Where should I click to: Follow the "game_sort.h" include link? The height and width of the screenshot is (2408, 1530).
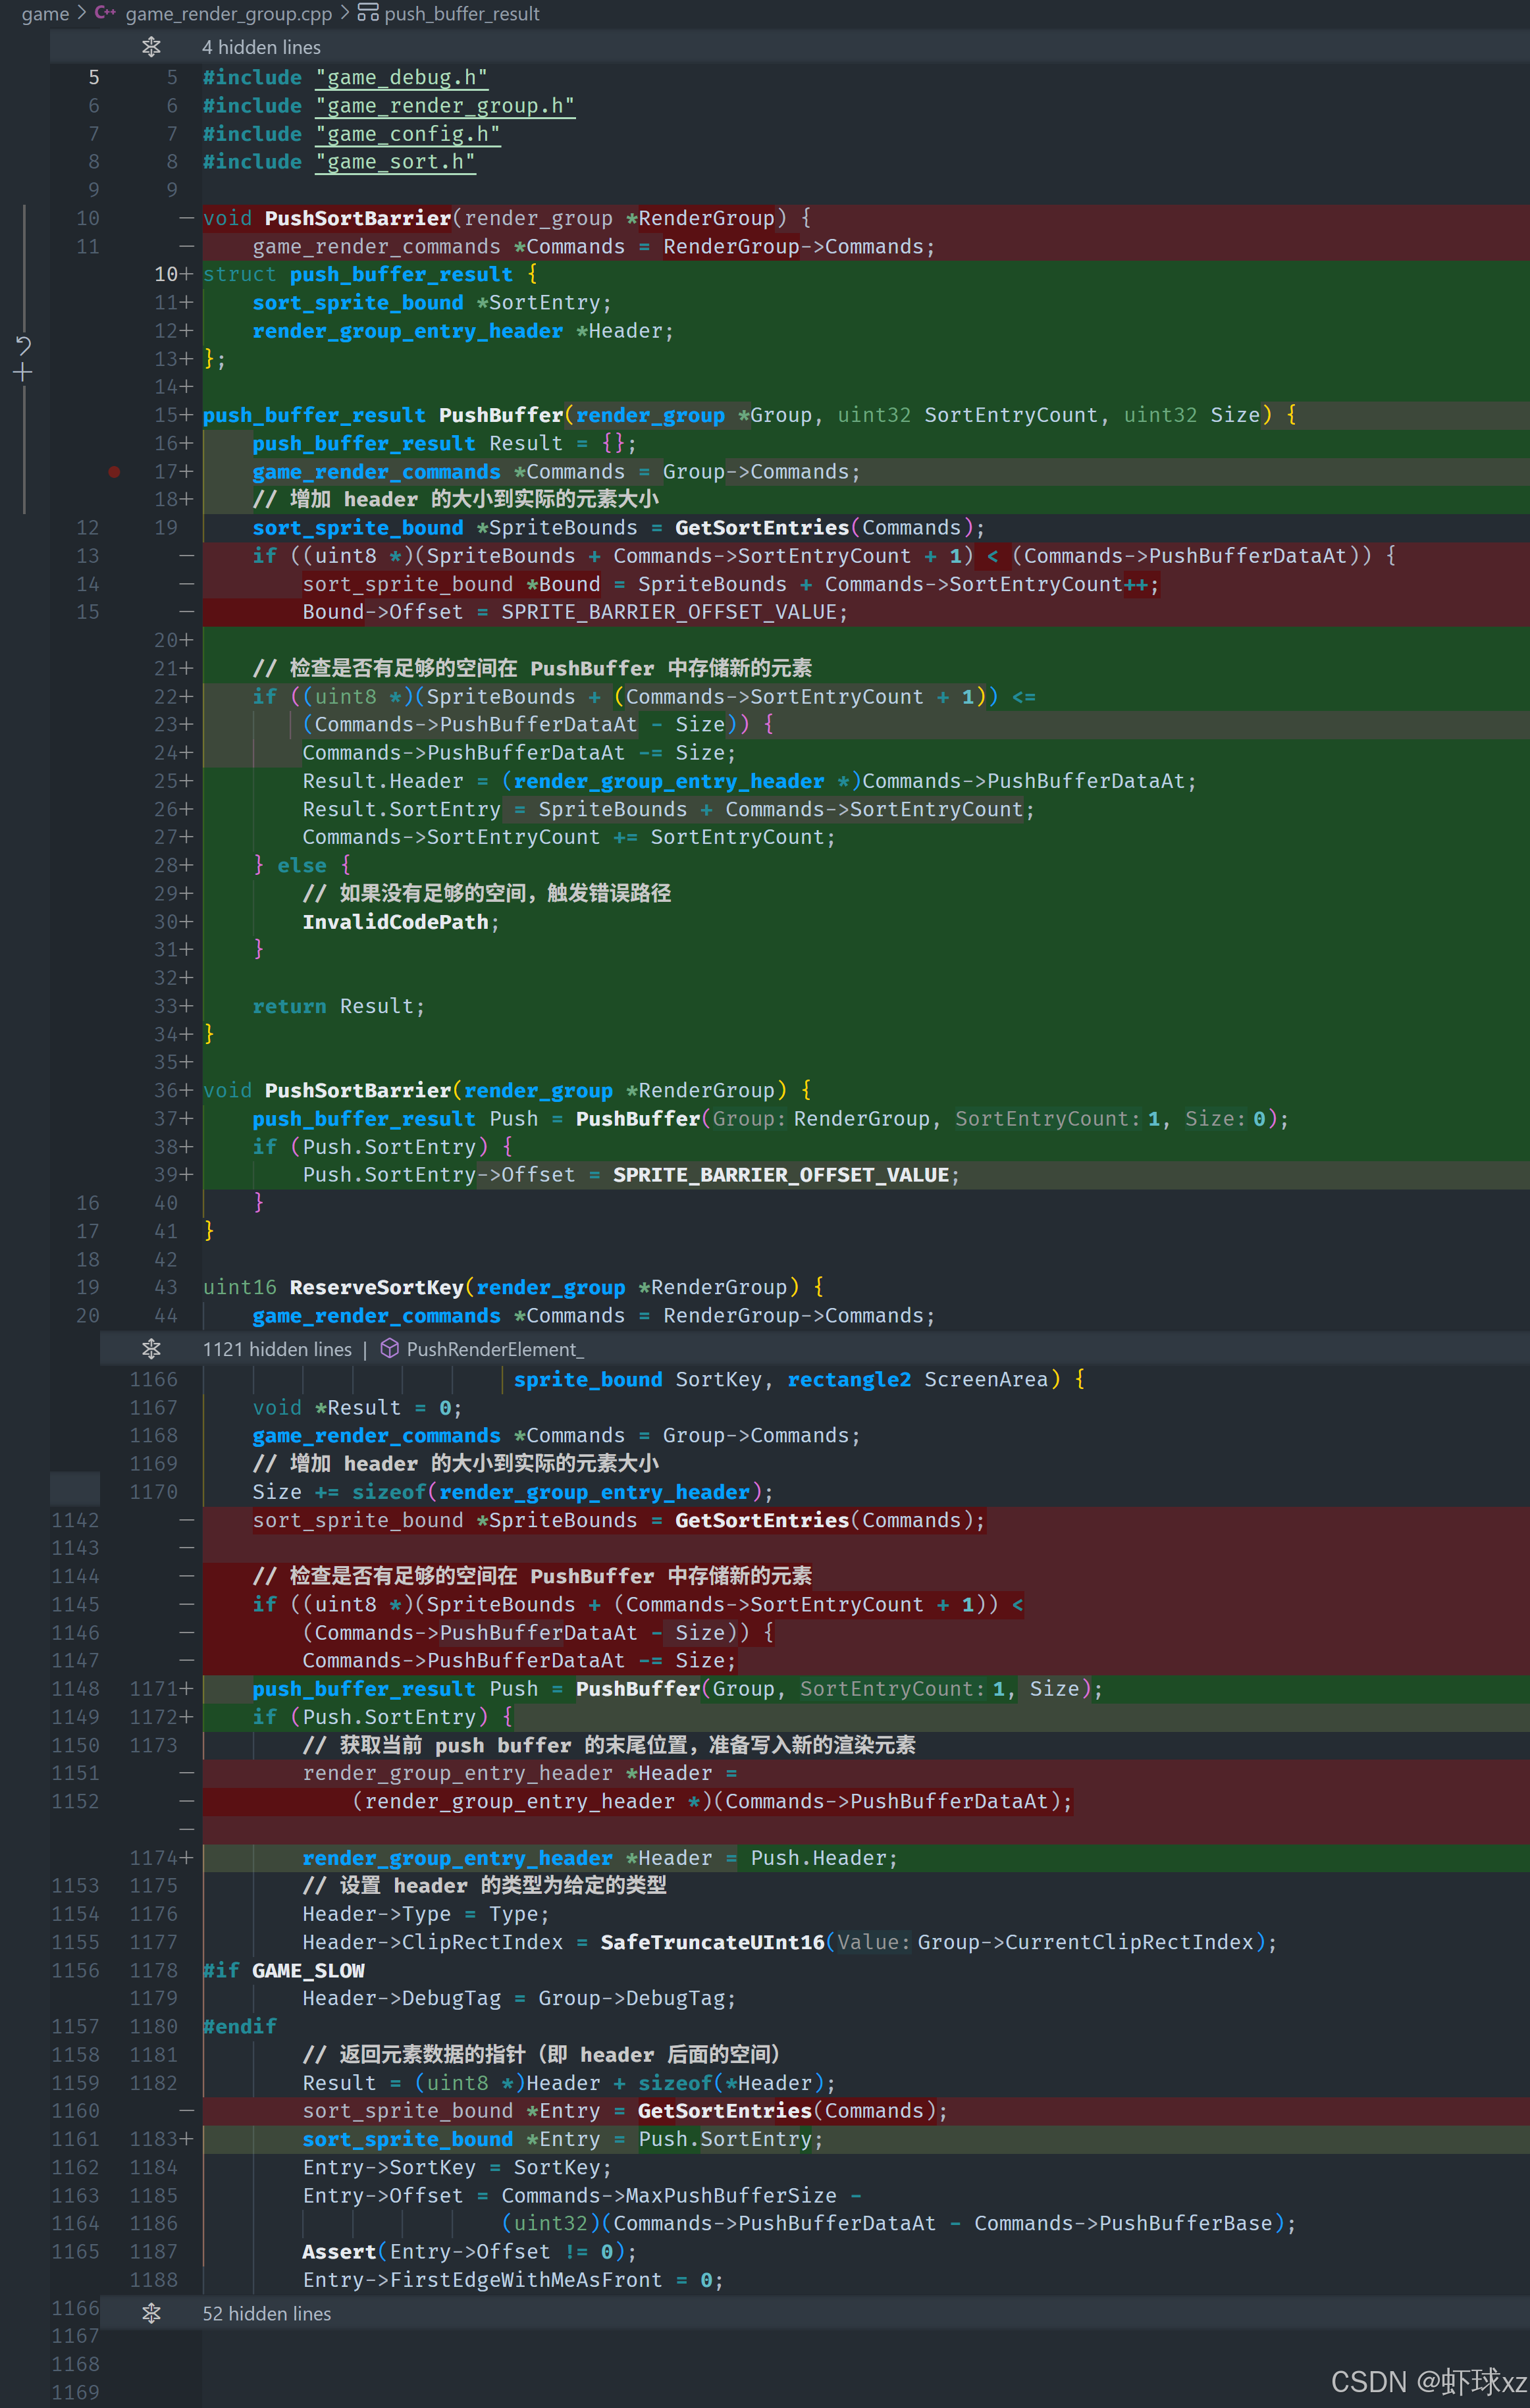[x=395, y=161]
